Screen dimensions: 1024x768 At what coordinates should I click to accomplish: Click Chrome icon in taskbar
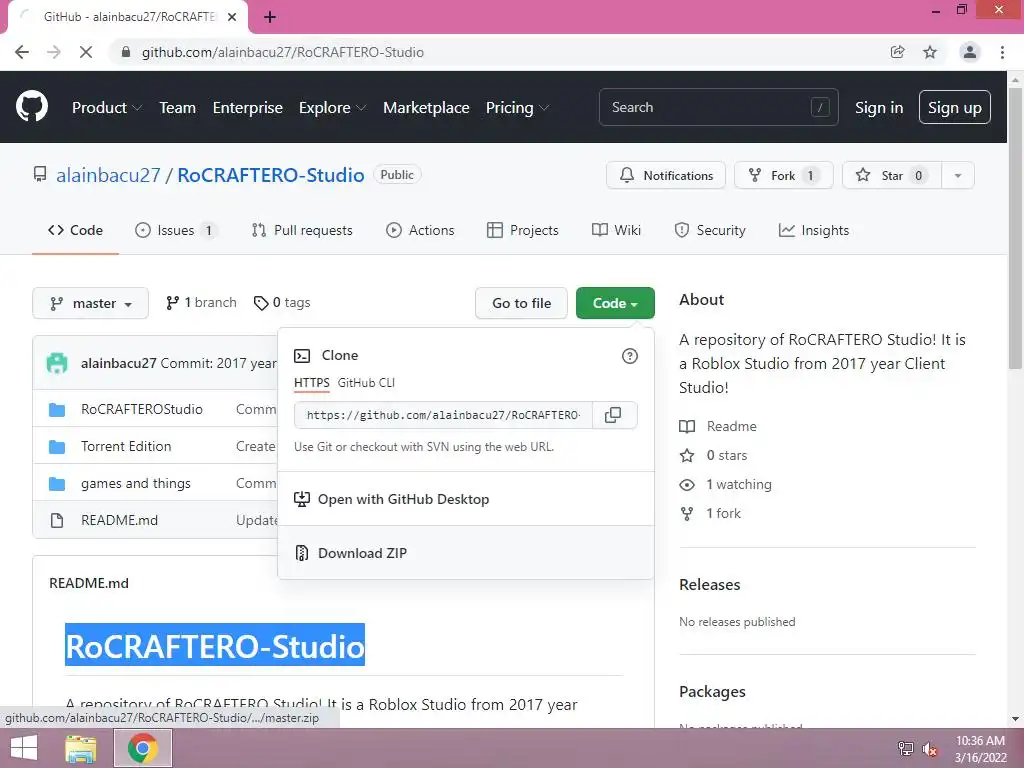(x=143, y=748)
